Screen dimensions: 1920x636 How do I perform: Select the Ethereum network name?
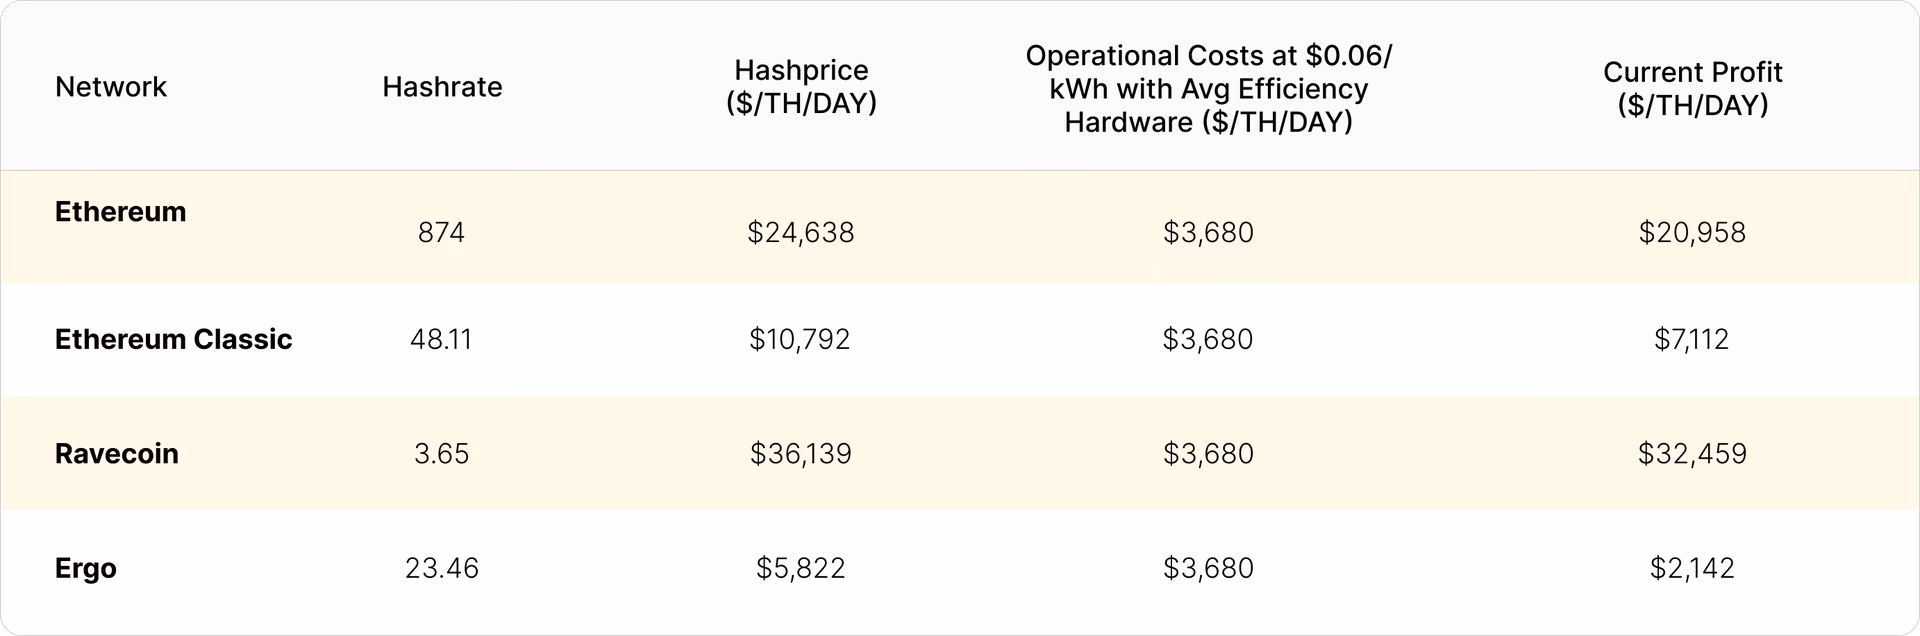(120, 212)
